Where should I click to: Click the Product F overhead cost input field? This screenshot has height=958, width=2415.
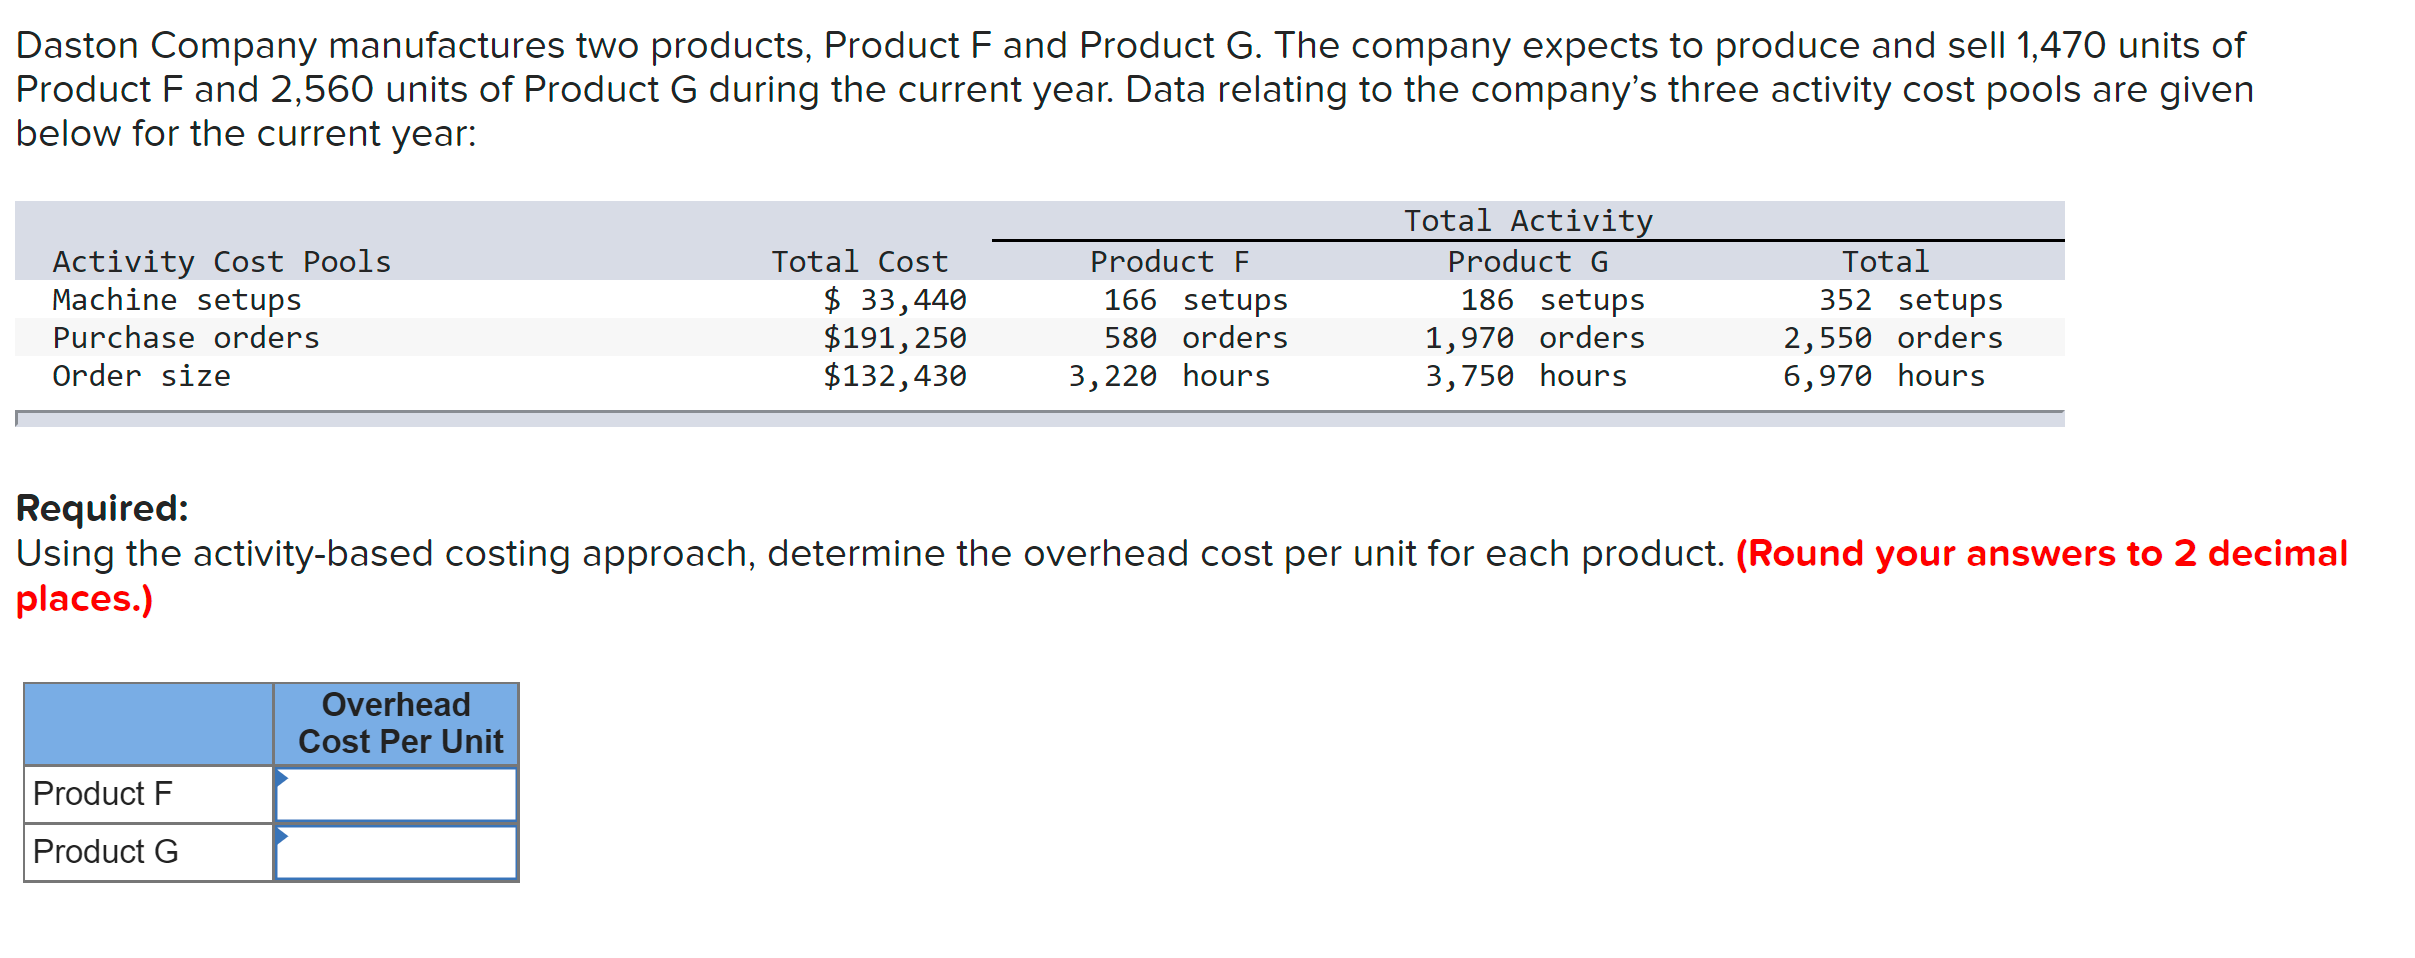pos(396,795)
